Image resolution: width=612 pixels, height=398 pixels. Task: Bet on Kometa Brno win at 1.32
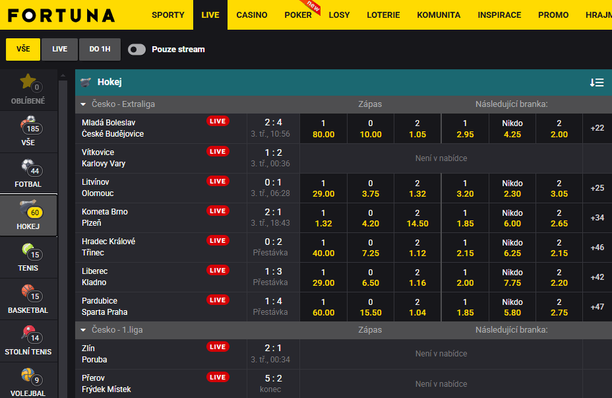tap(323, 218)
